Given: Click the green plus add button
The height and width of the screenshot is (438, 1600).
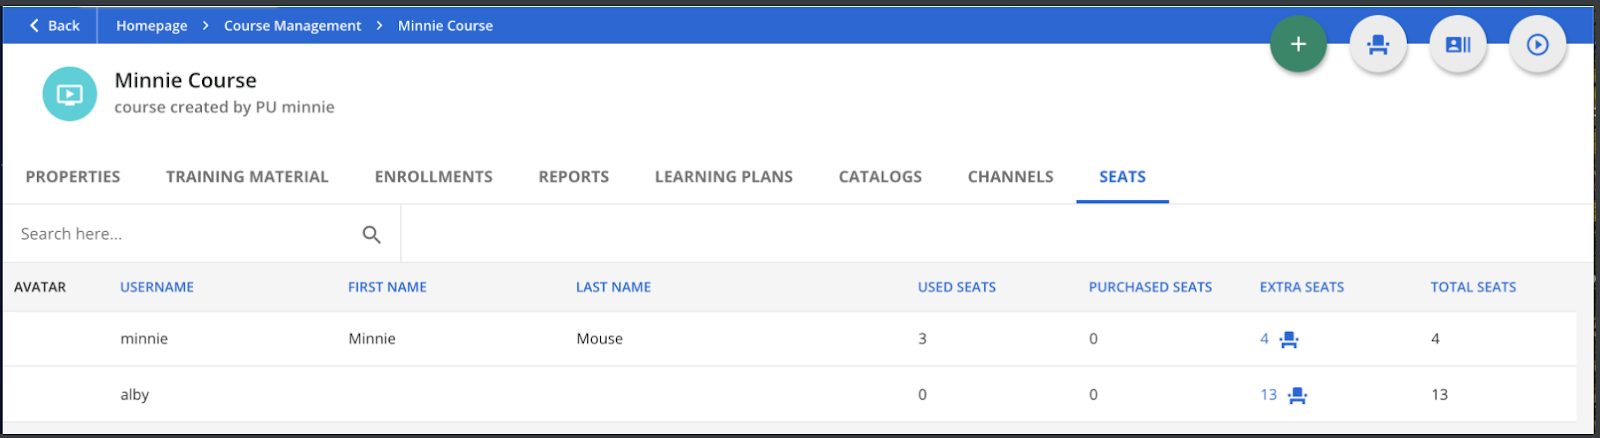Looking at the screenshot, I should (x=1298, y=44).
